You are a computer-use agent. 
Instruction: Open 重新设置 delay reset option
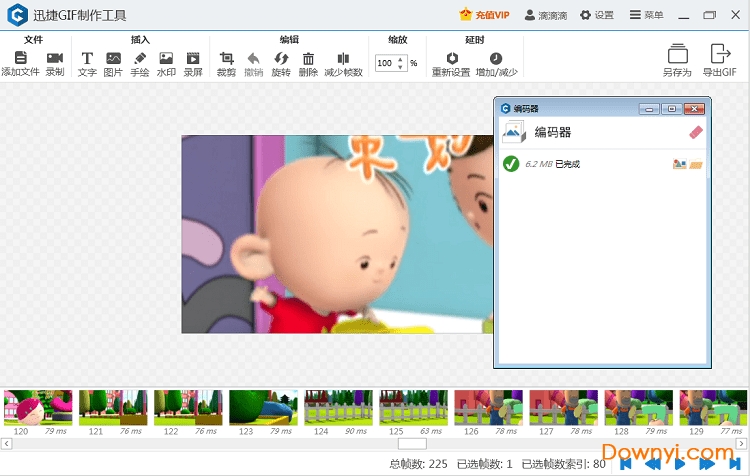coord(451,59)
